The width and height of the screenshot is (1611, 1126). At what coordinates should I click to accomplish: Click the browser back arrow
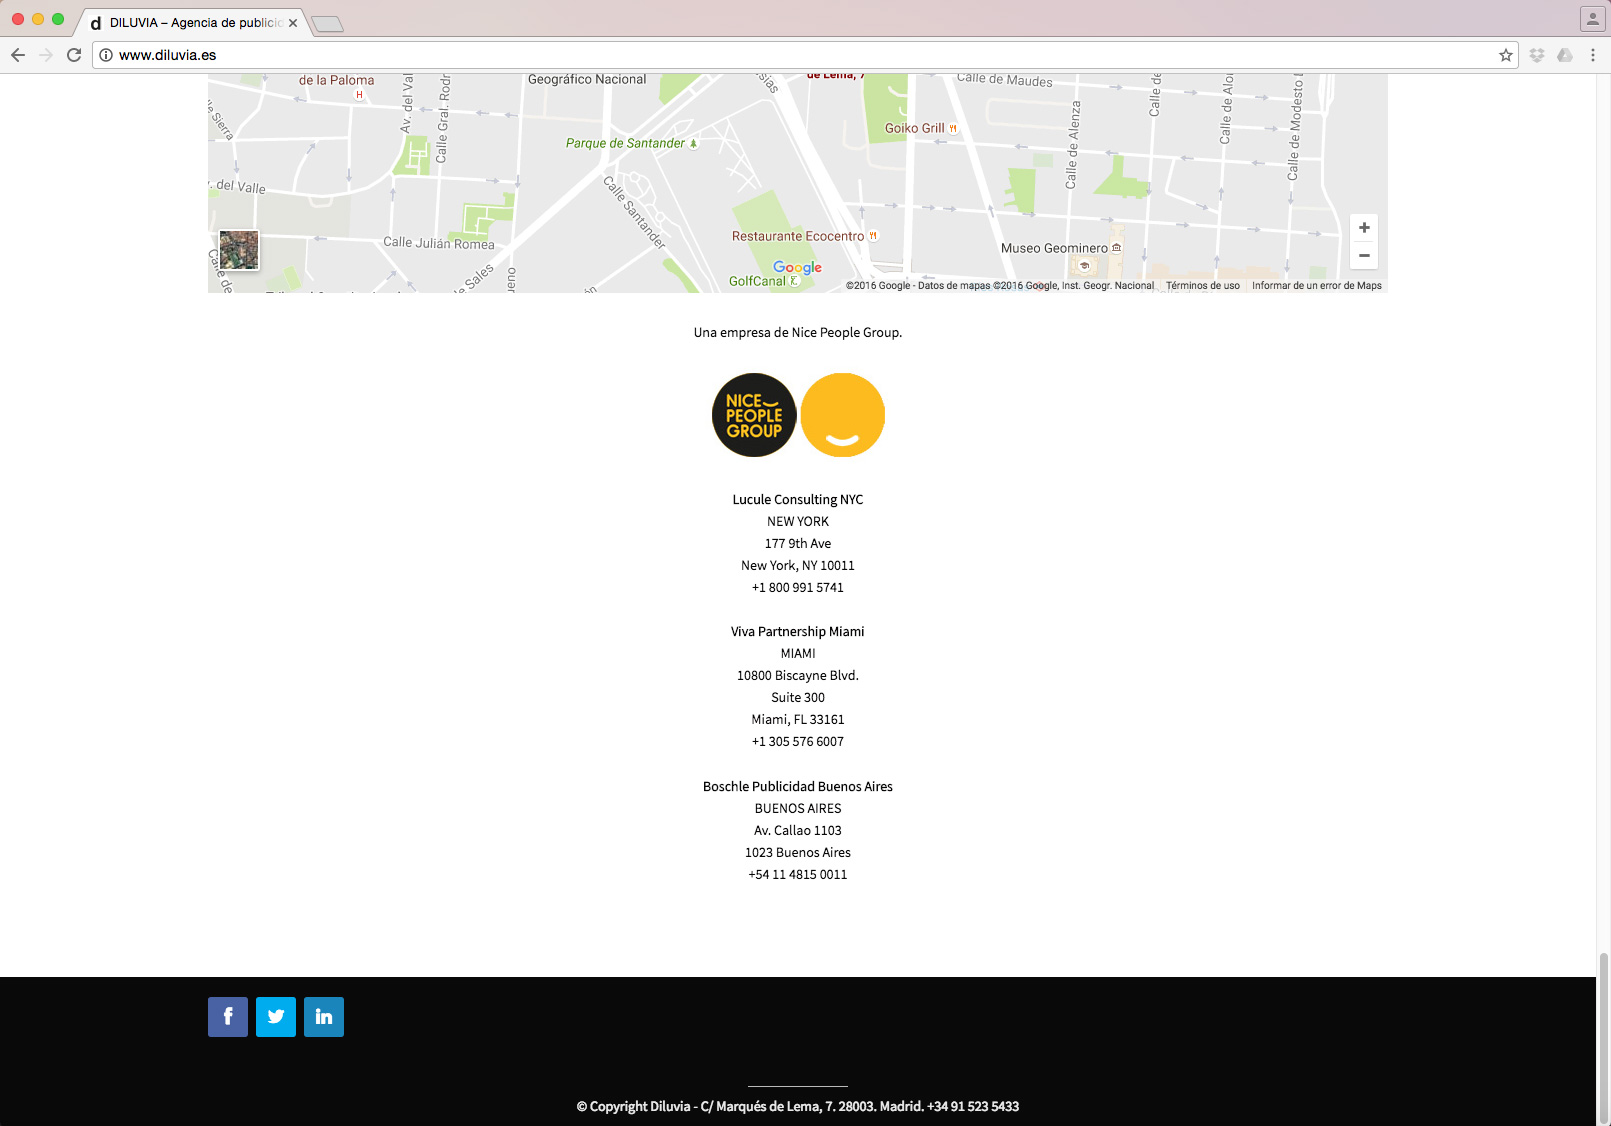click(18, 55)
